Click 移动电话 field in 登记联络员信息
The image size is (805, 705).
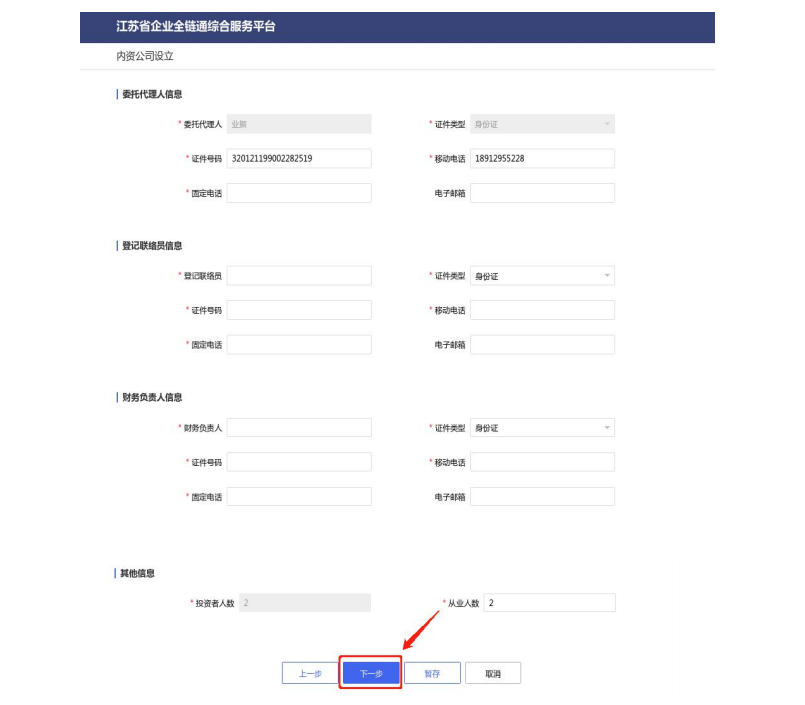(x=543, y=310)
